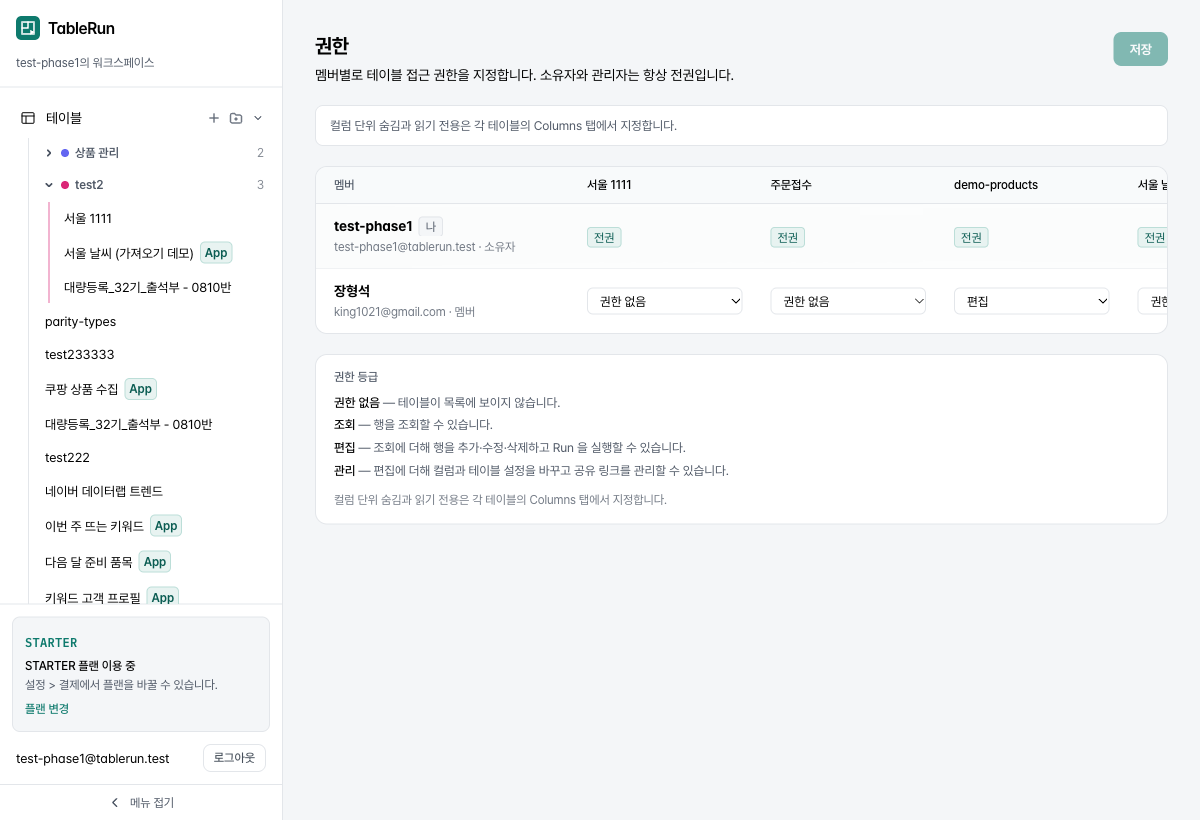Click the 전권 badge under 서울 1111
1200x820 pixels.
click(604, 237)
